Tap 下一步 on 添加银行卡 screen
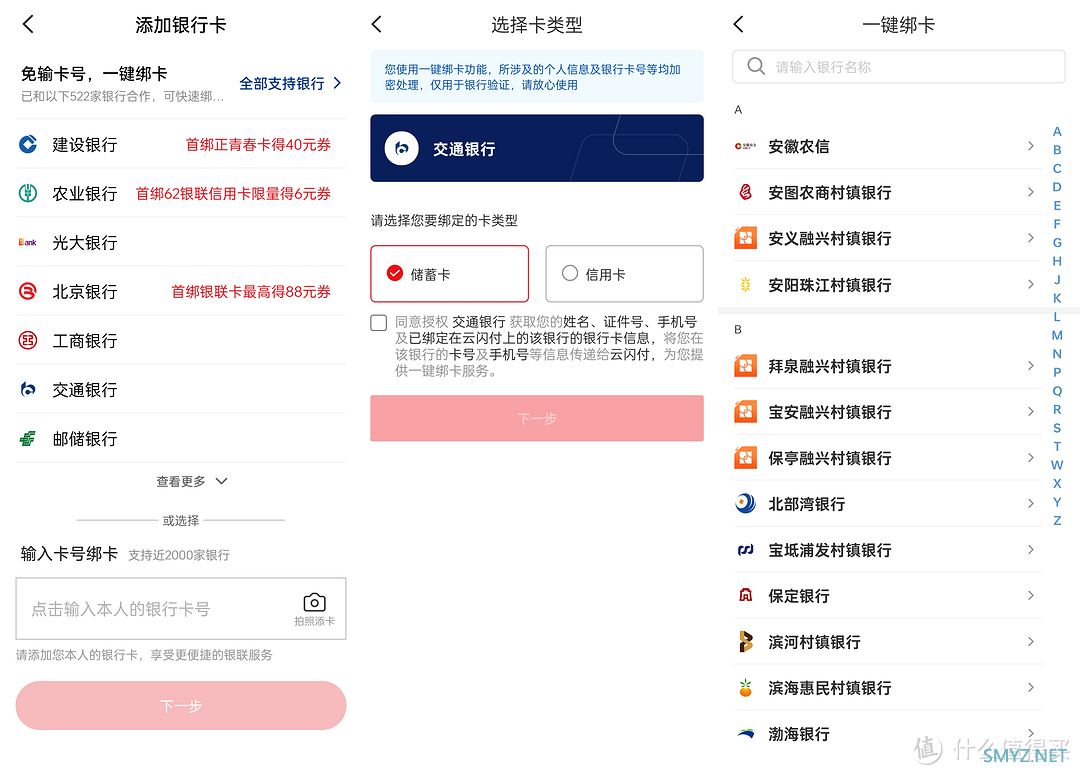This screenshot has height=775, width=1080. pos(180,705)
